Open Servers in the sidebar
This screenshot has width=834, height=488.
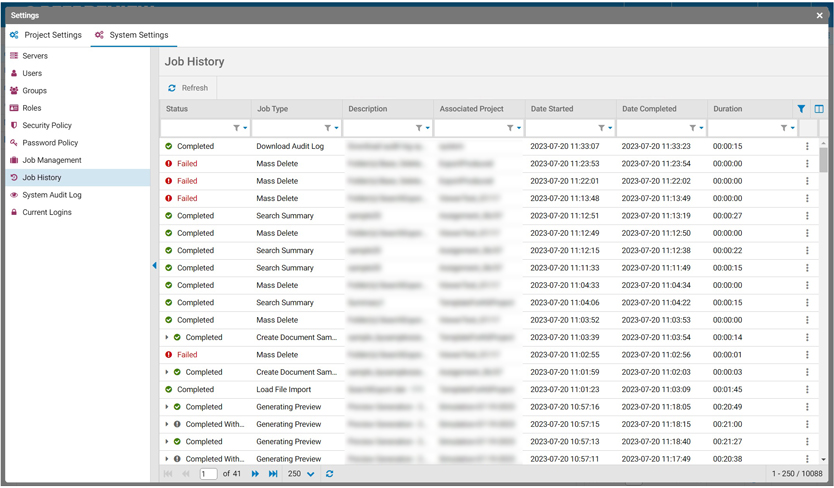pyautogui.click(x=35, y=56)
